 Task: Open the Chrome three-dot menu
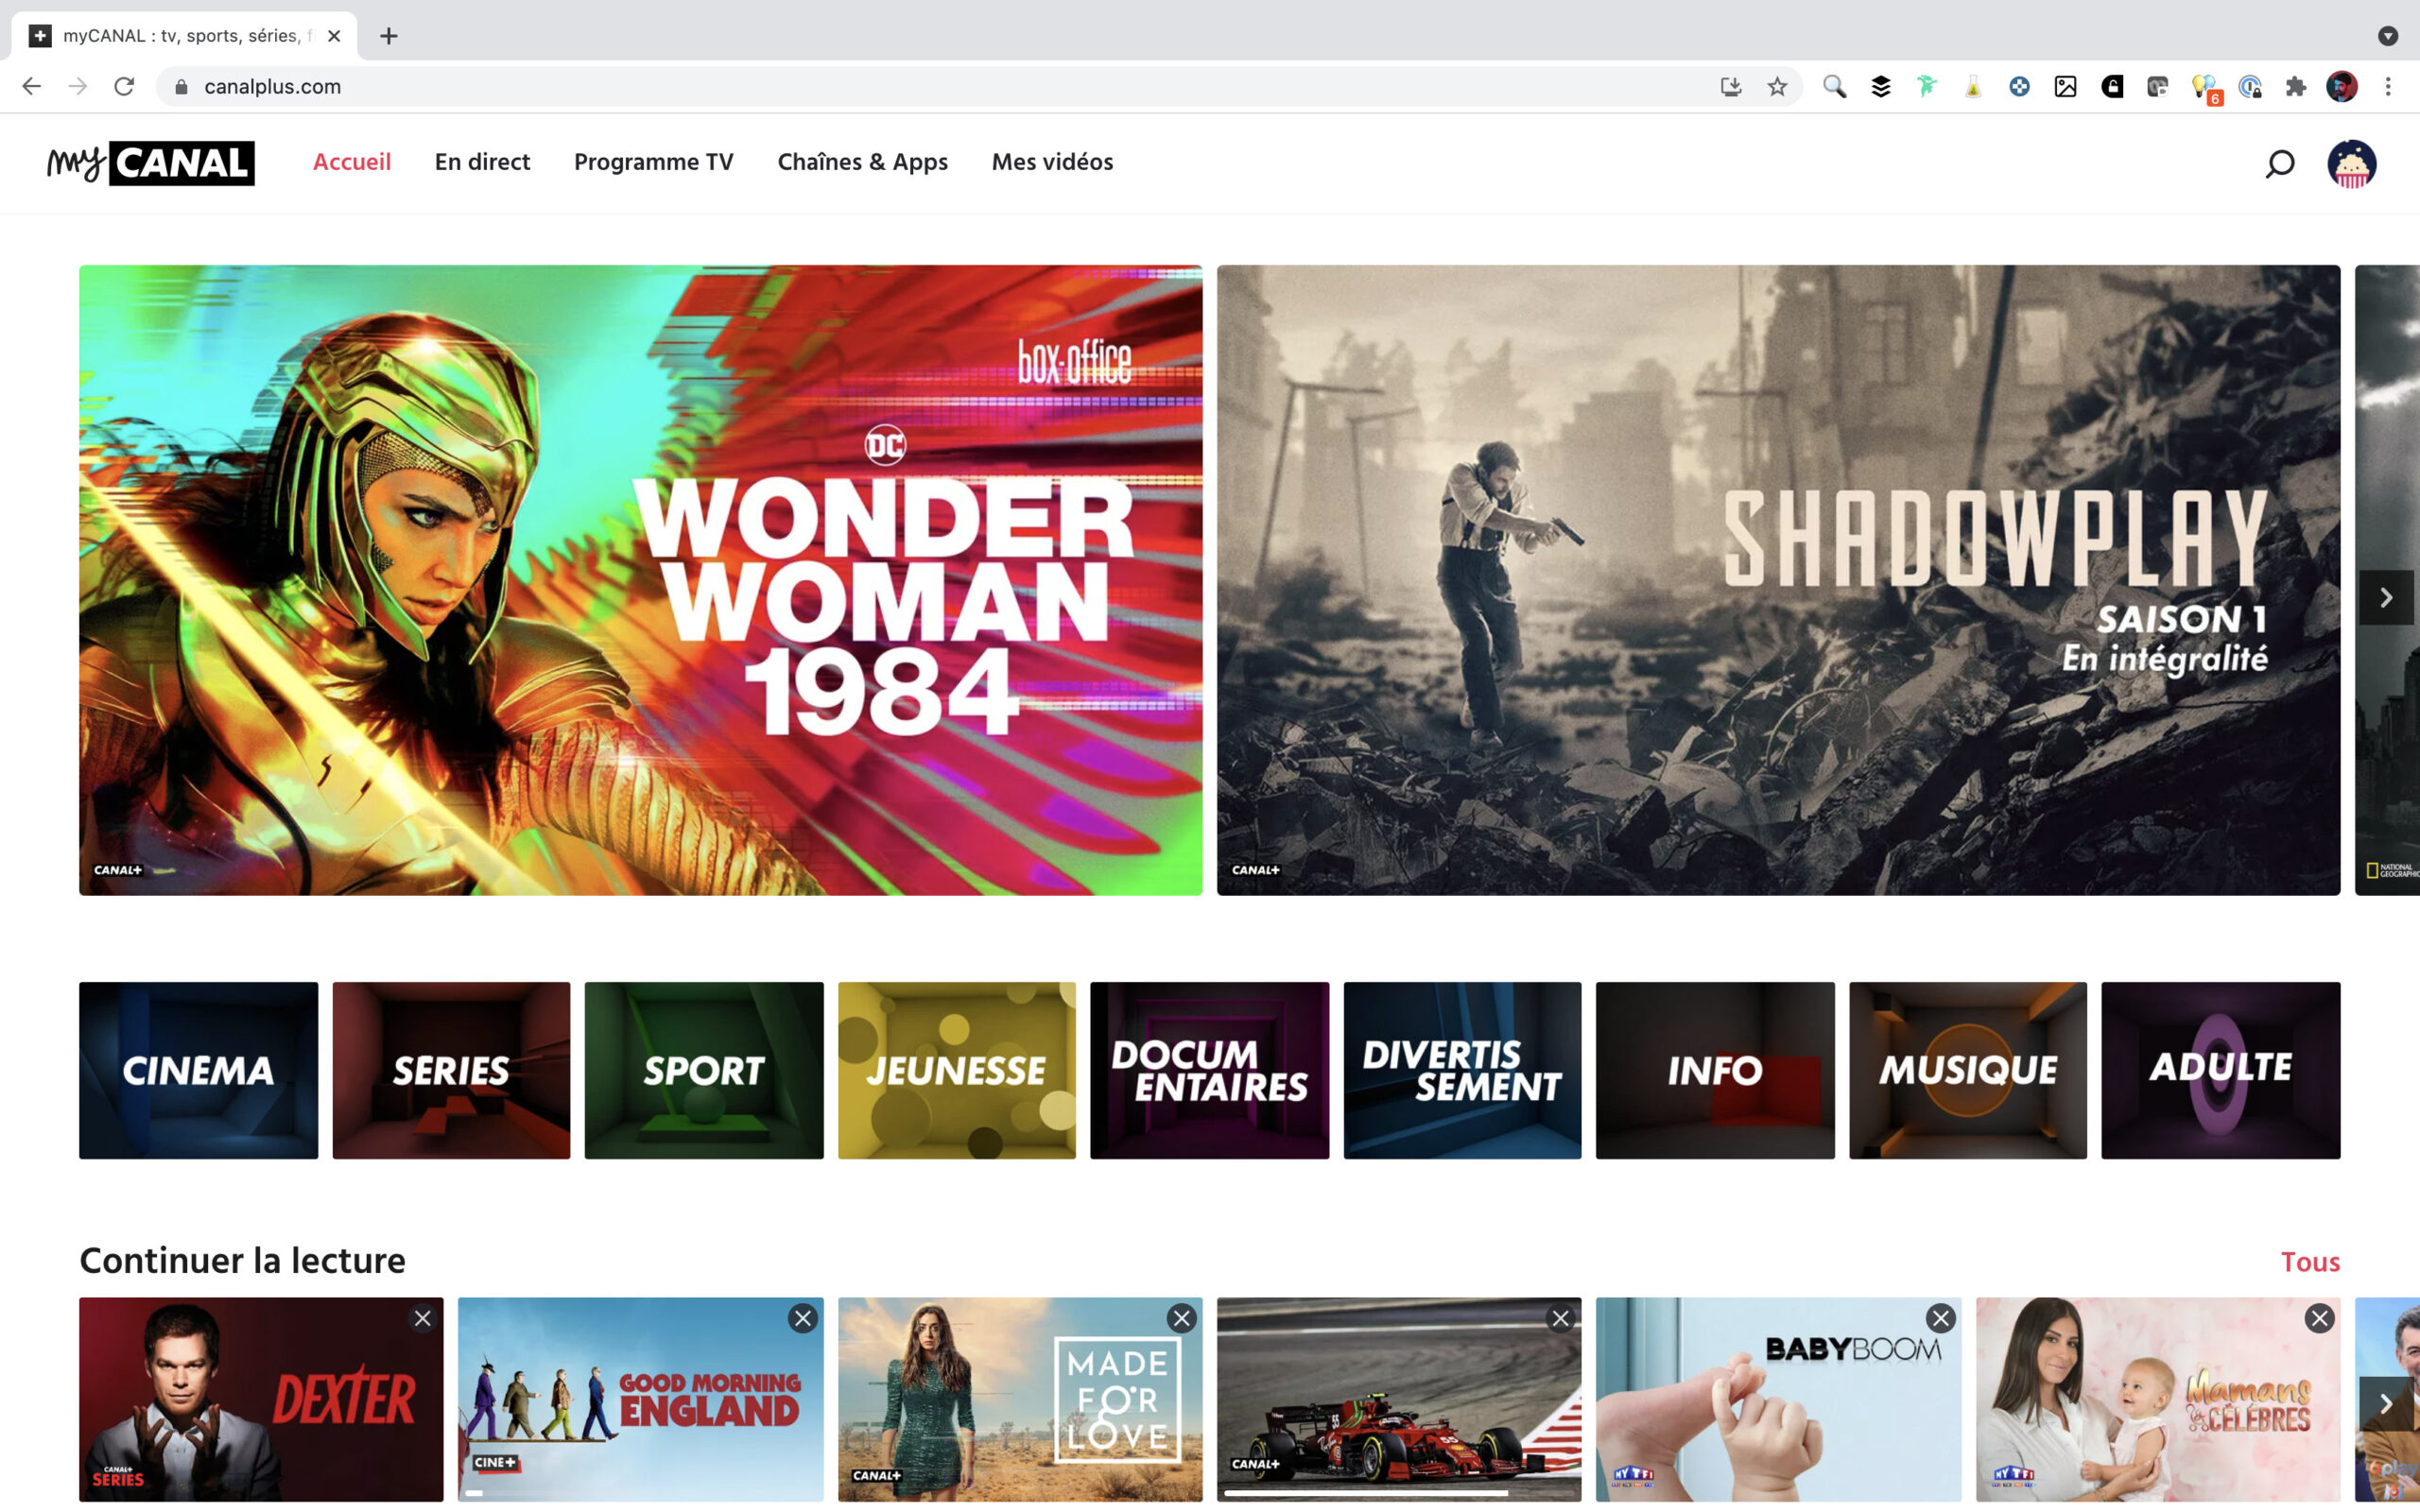(x=2388, y=87)
